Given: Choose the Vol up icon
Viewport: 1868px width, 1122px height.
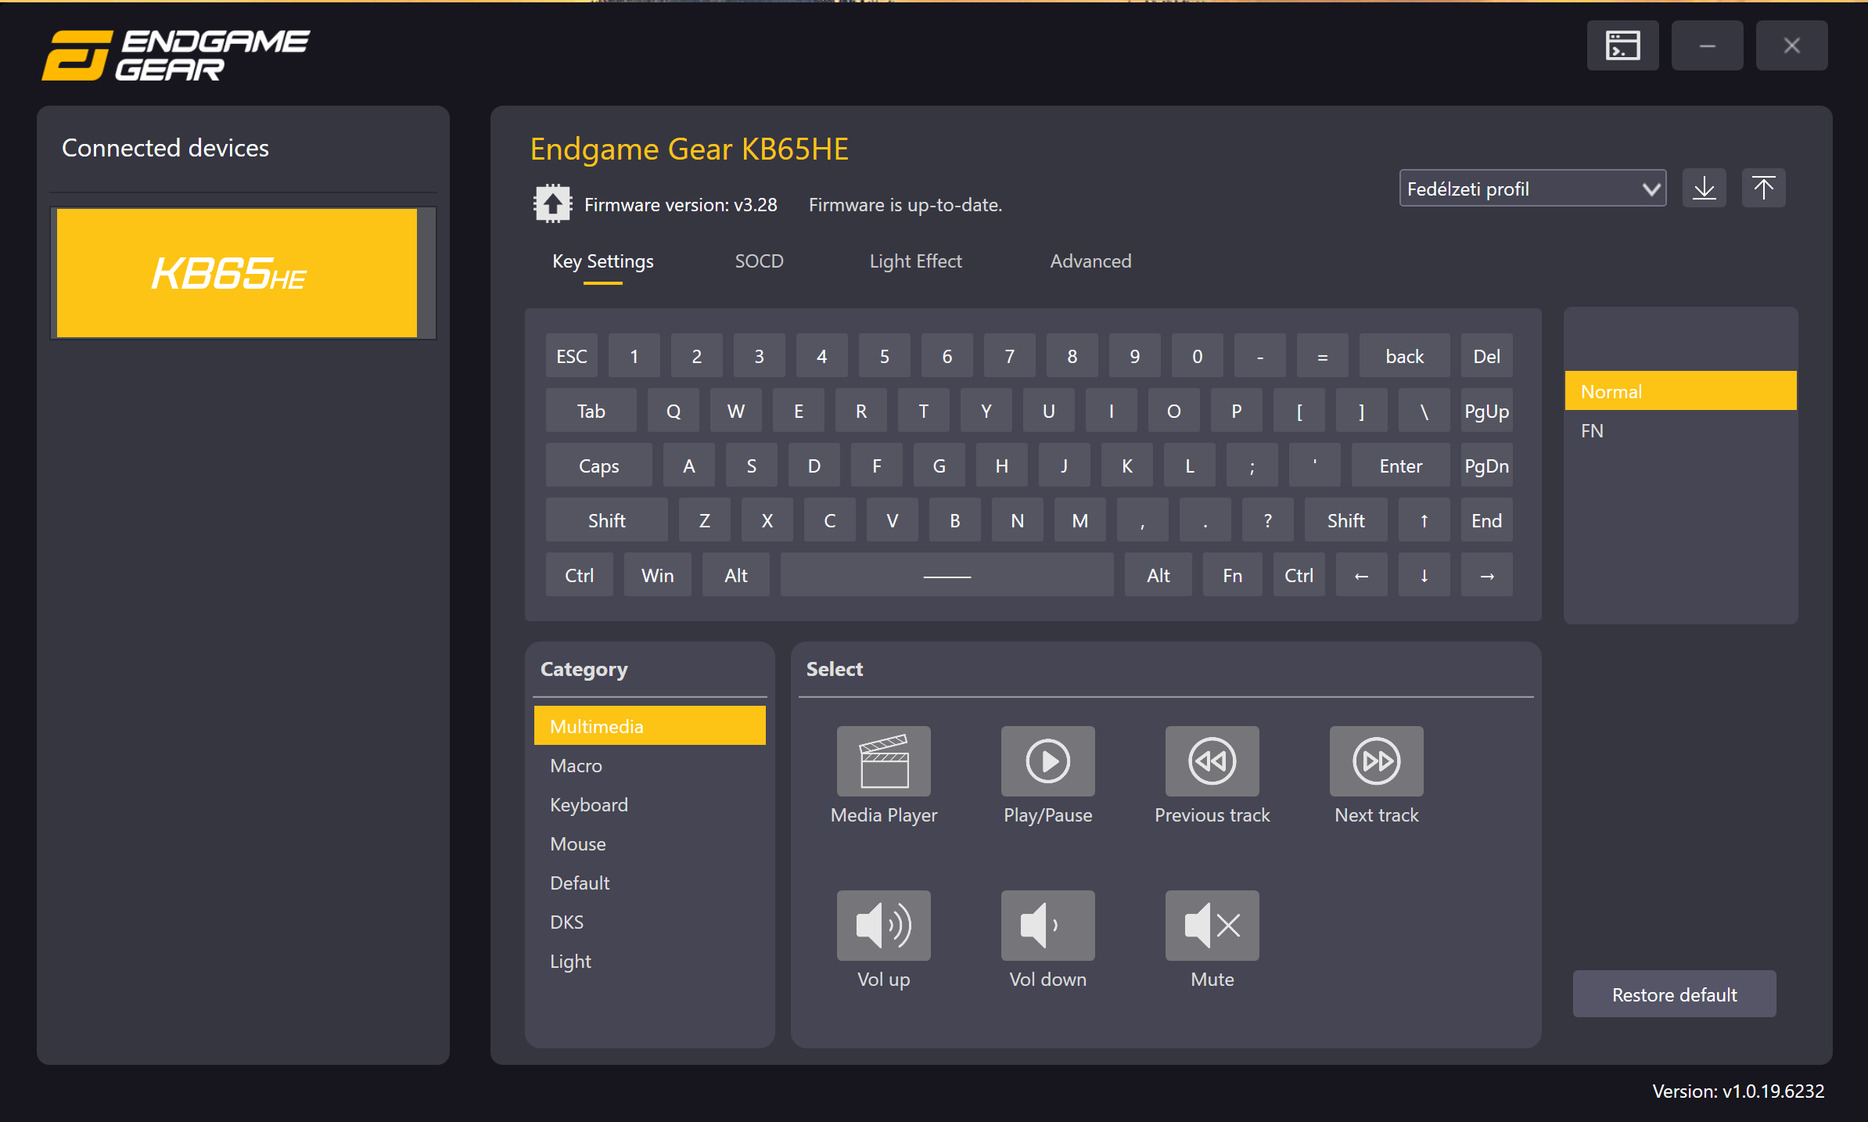Looking at the screenshot, I should (x=883, y=925).
